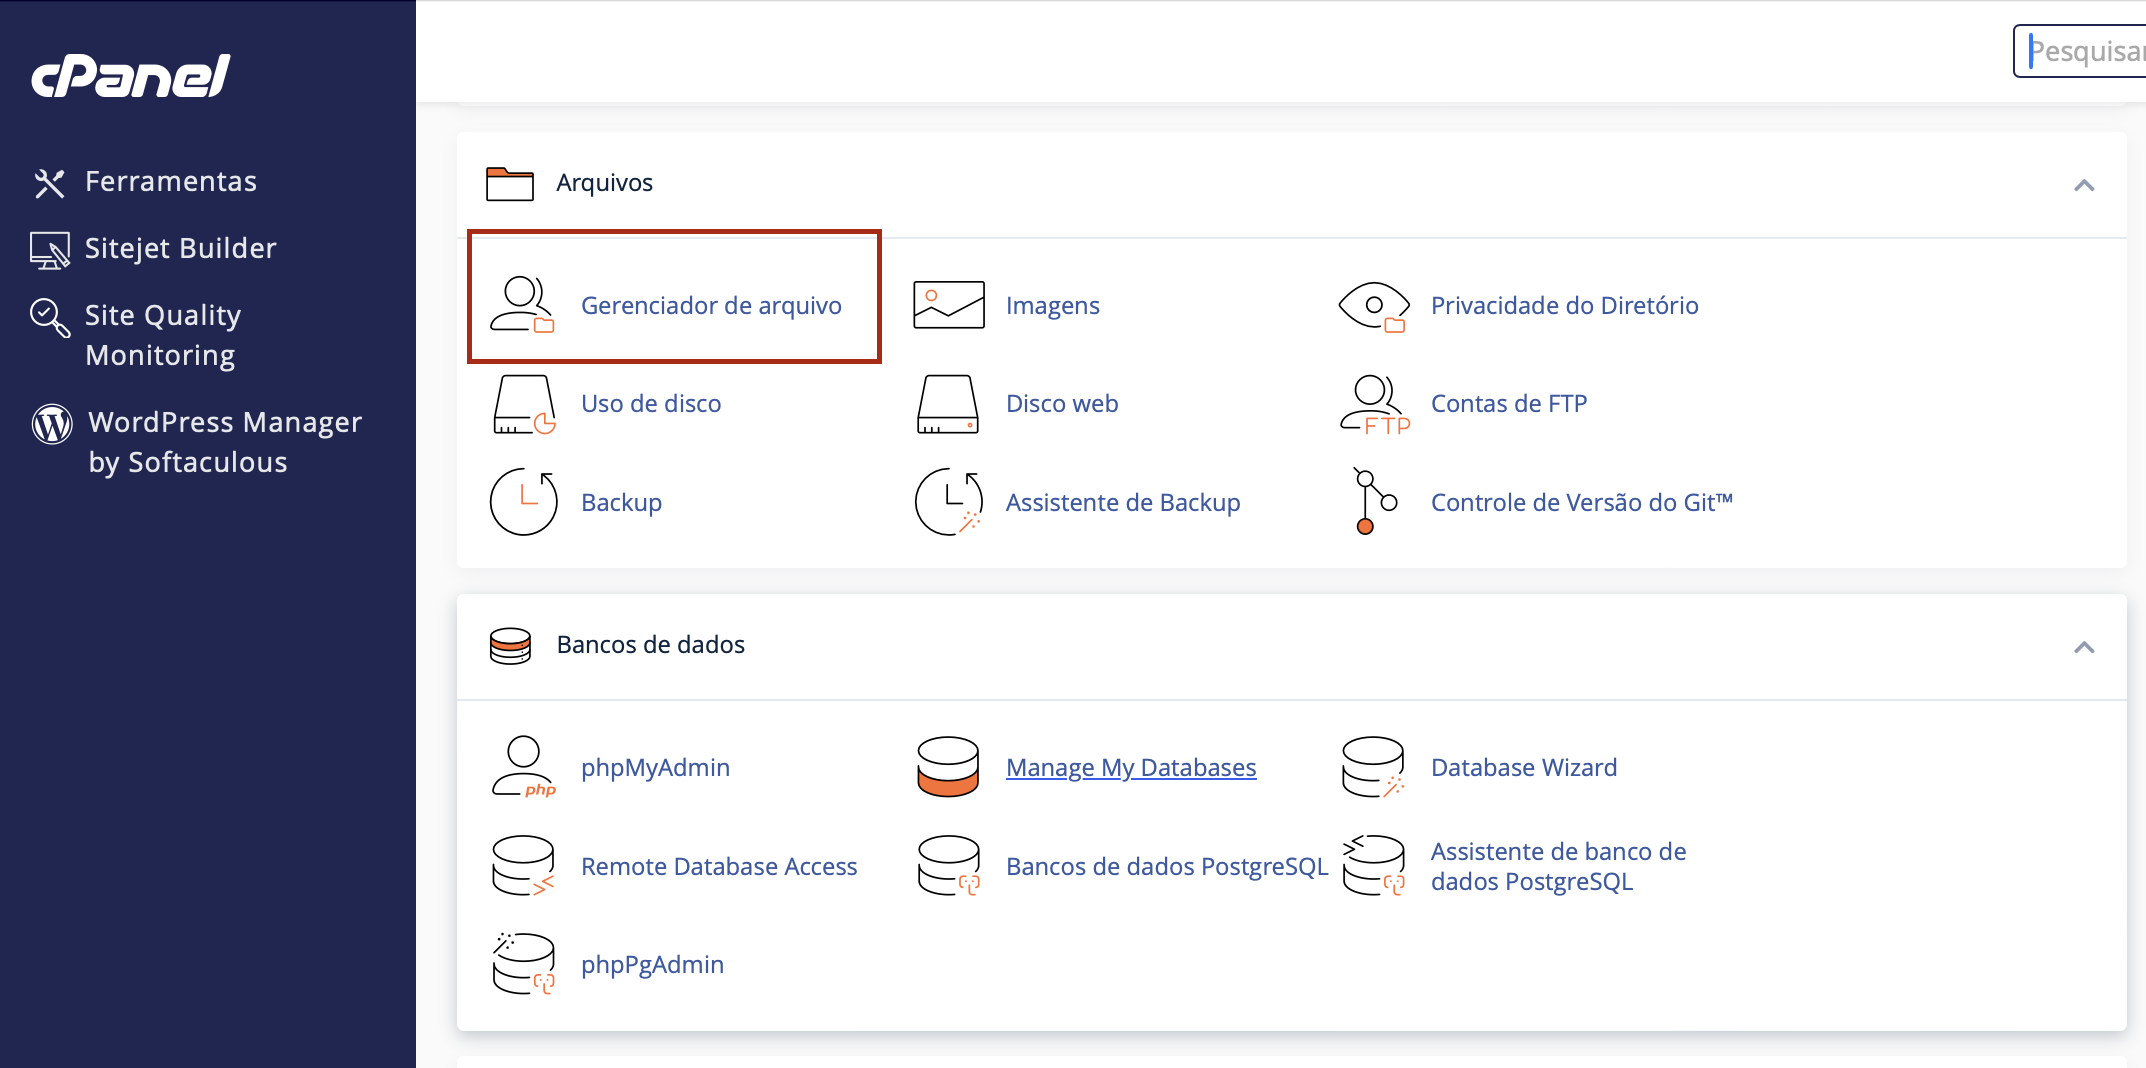Click the Arquivos folder icon

(x=510, y=183)
